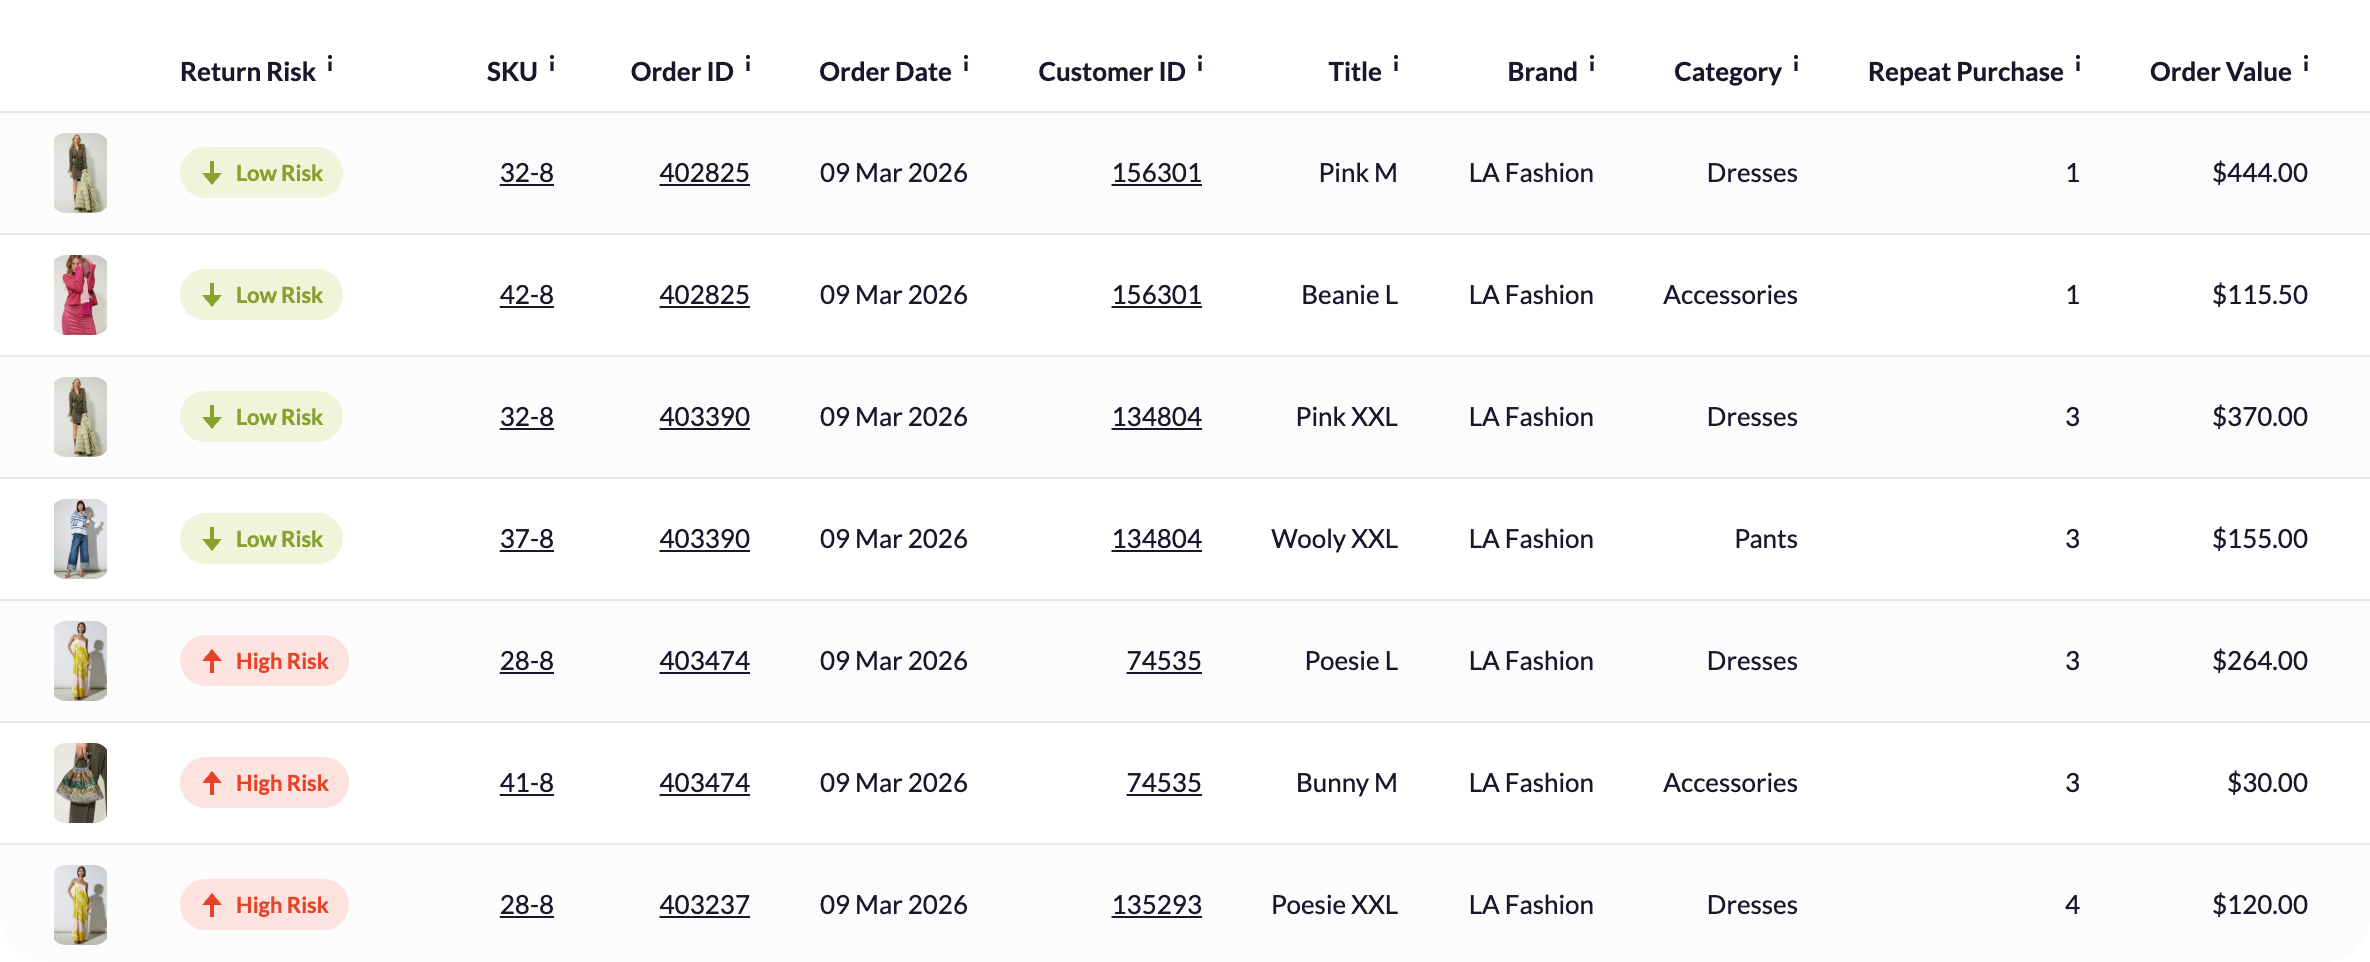Screen dimensions: 2370x962
Task: Open the Bunny M accessory thumbnail
Action: click(x=80, y=783)
